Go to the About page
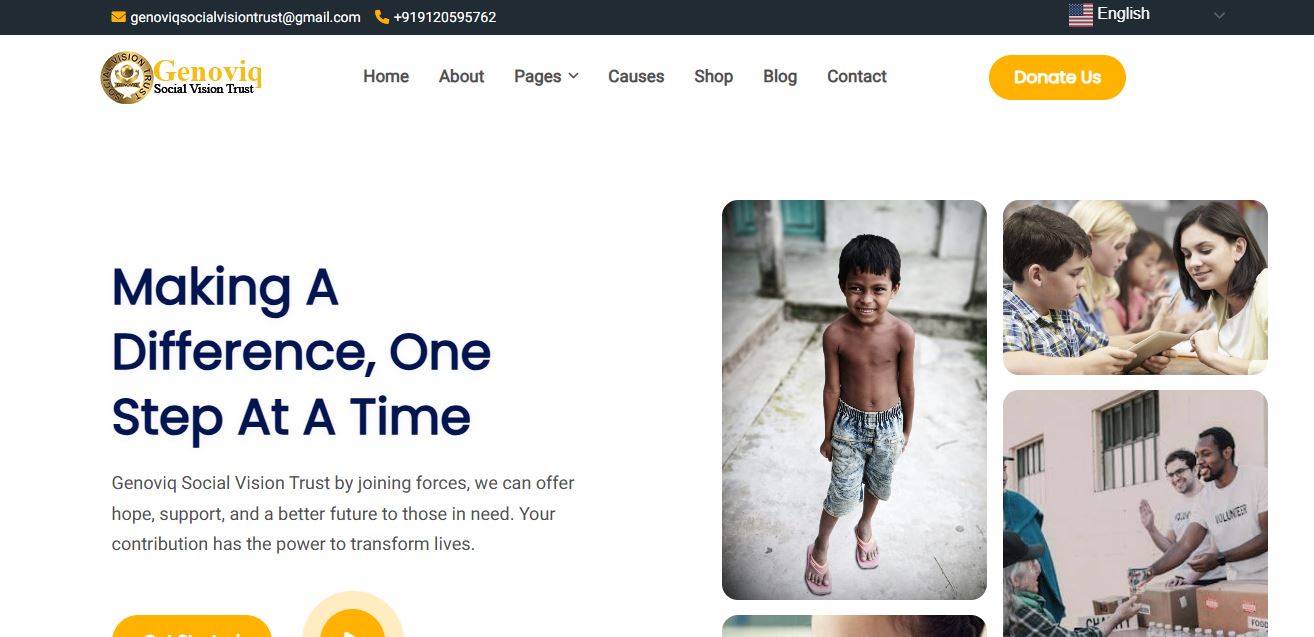The width and height of the screenshot is (1314, 637). tap(461, 76)
